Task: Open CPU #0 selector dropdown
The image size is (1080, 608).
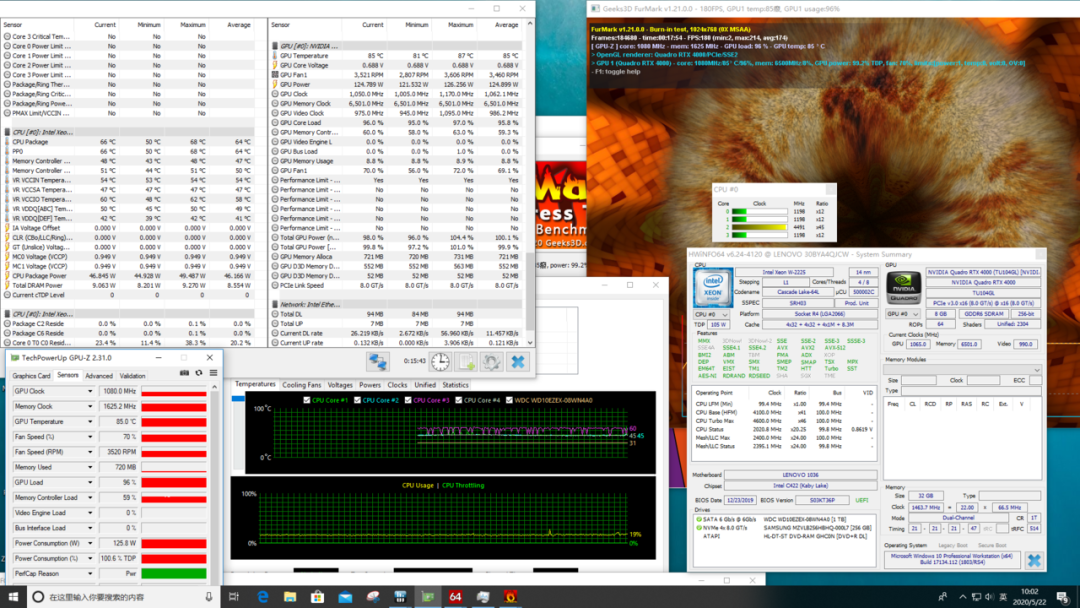Action: tap(711, 314)
